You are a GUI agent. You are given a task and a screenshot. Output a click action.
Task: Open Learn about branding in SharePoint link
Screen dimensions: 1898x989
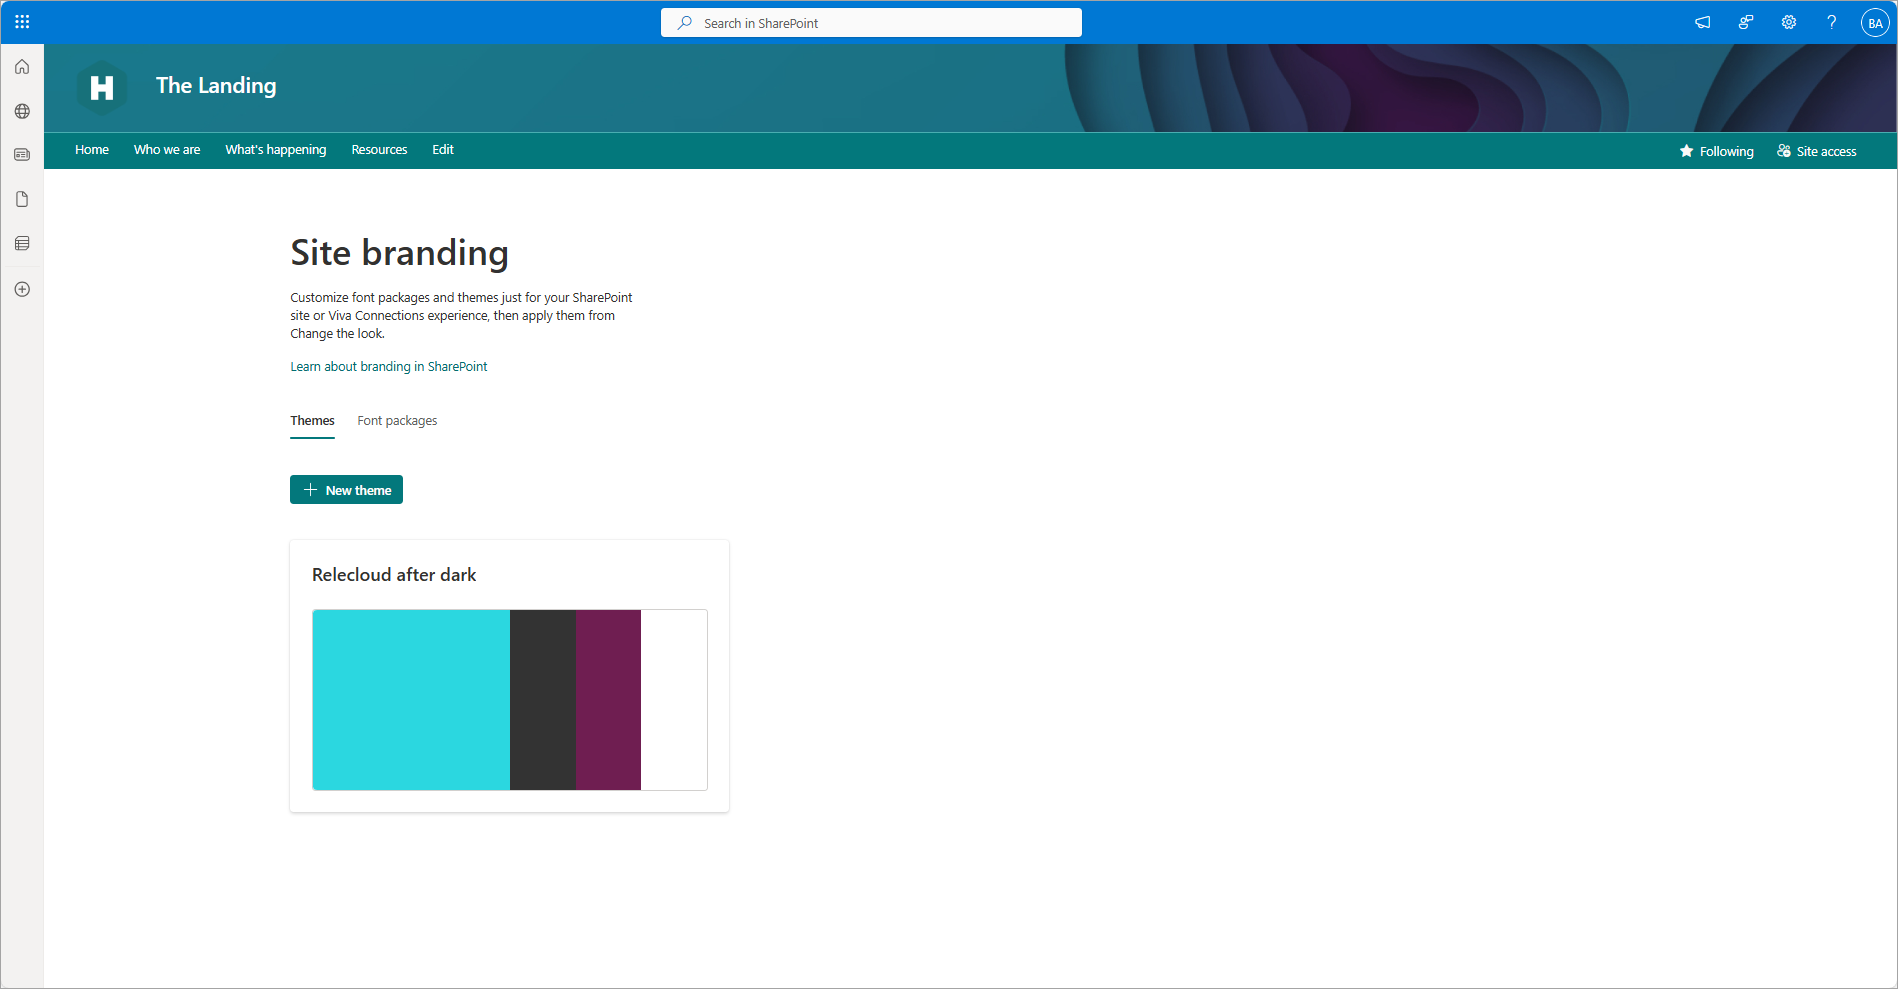[389, 367]
